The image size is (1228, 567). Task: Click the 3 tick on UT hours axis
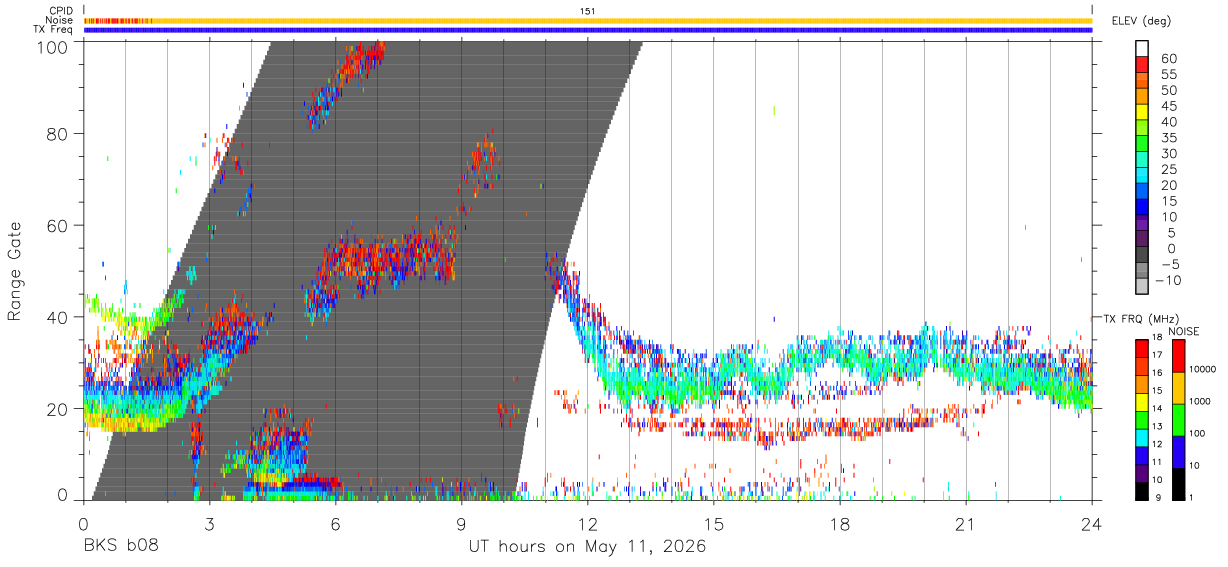tap(209, 523)
